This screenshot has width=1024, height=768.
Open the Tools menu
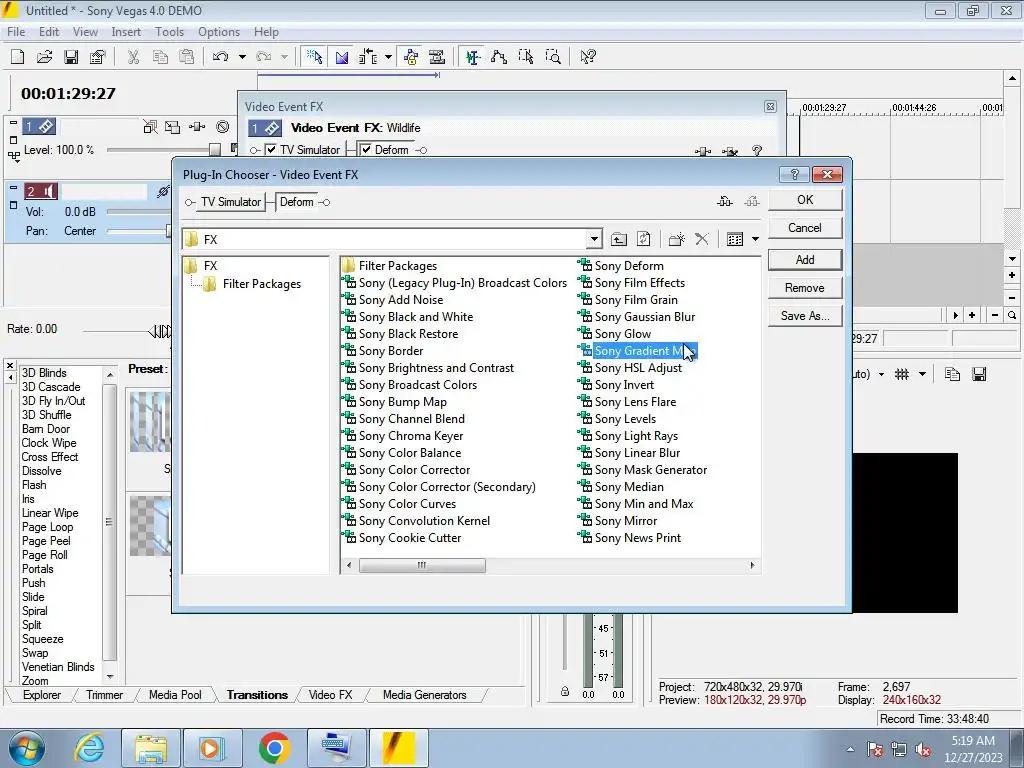169,32
